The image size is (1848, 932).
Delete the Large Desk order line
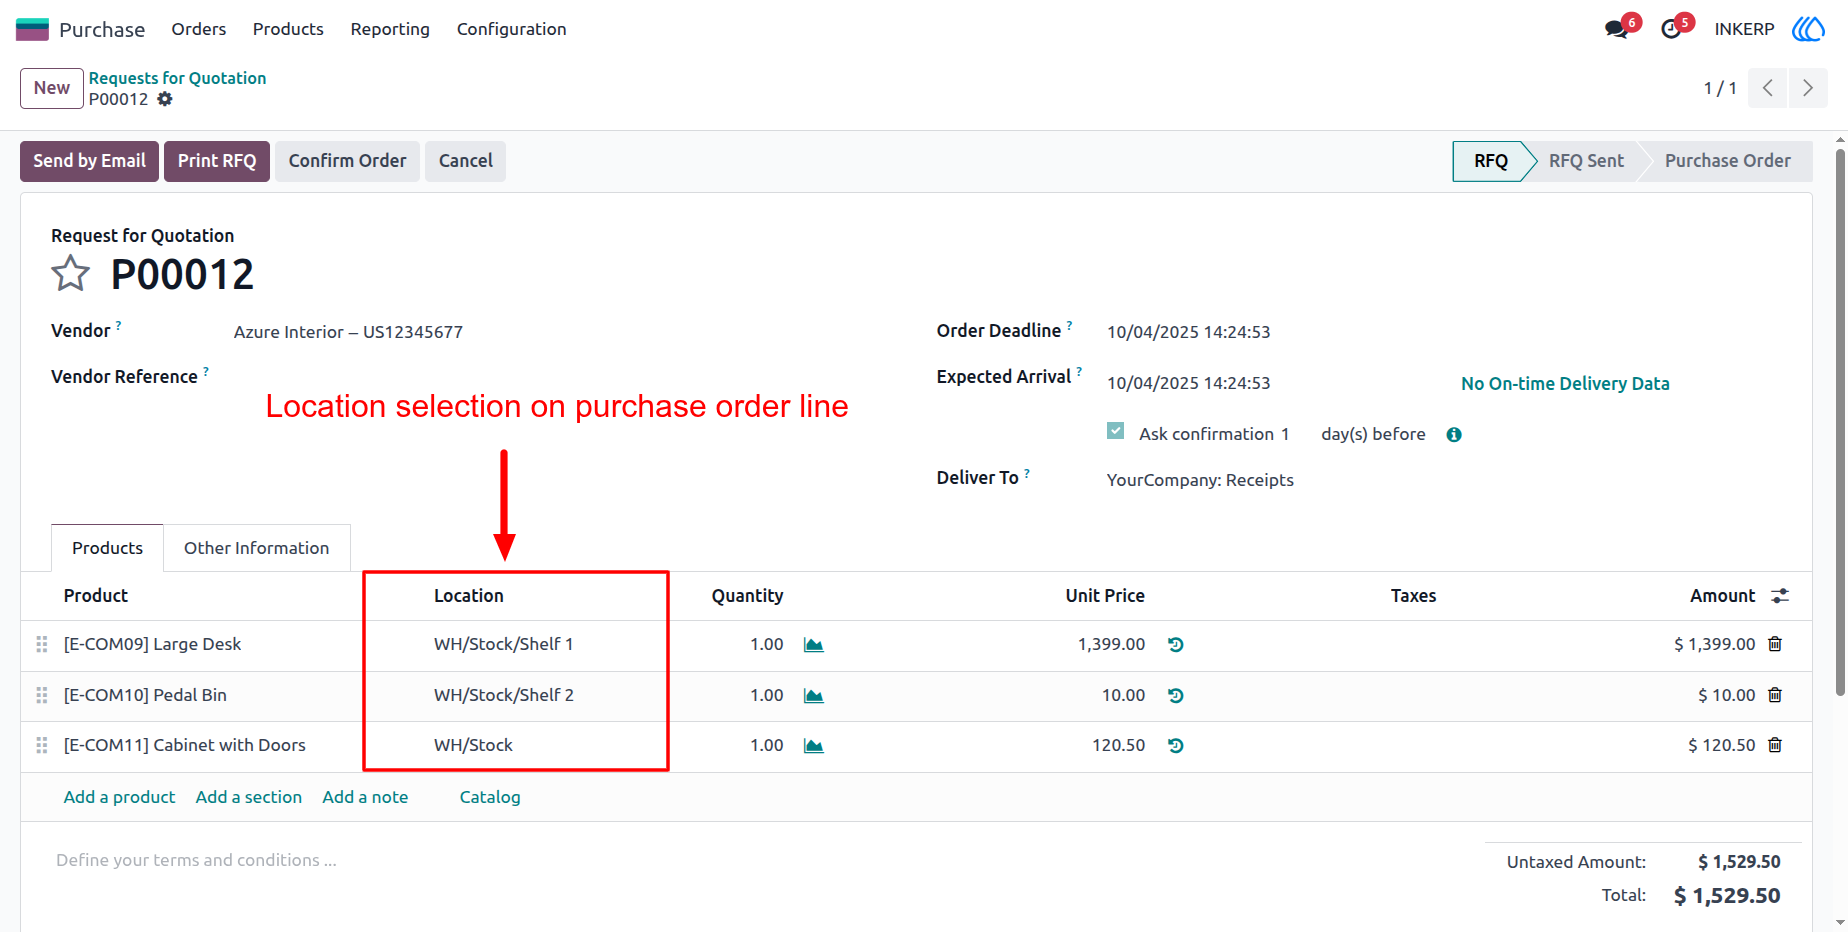1775,644
